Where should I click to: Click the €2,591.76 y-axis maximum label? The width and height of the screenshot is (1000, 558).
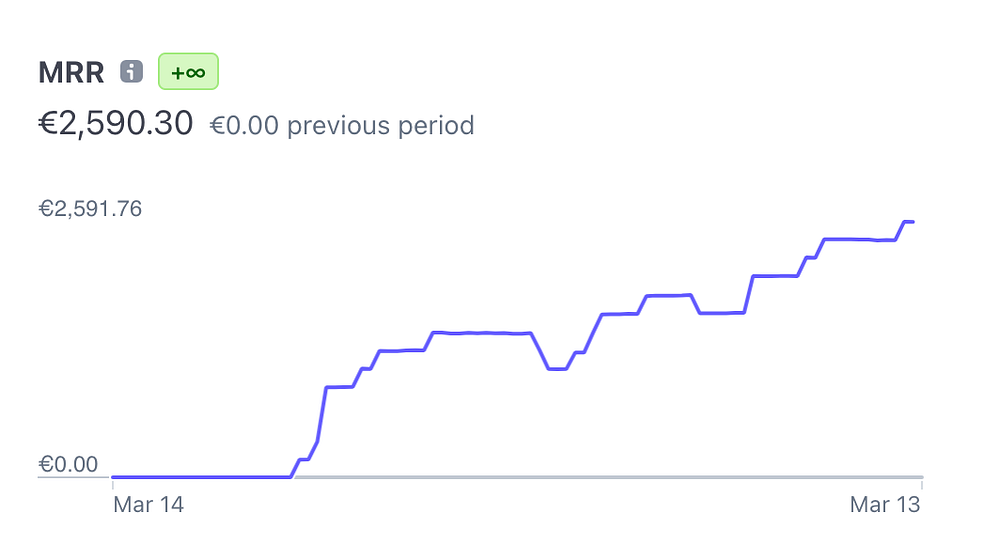tap(90, 209)
